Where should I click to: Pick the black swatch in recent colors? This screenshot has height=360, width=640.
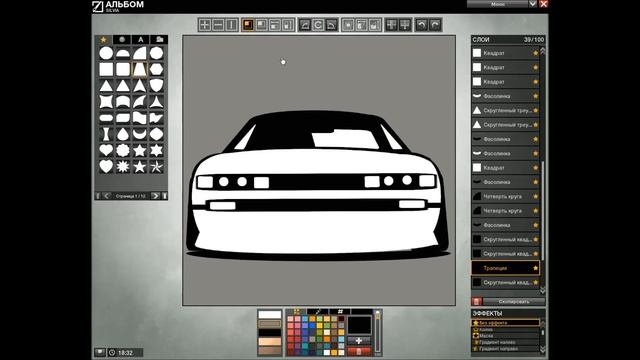click(270, 333)
